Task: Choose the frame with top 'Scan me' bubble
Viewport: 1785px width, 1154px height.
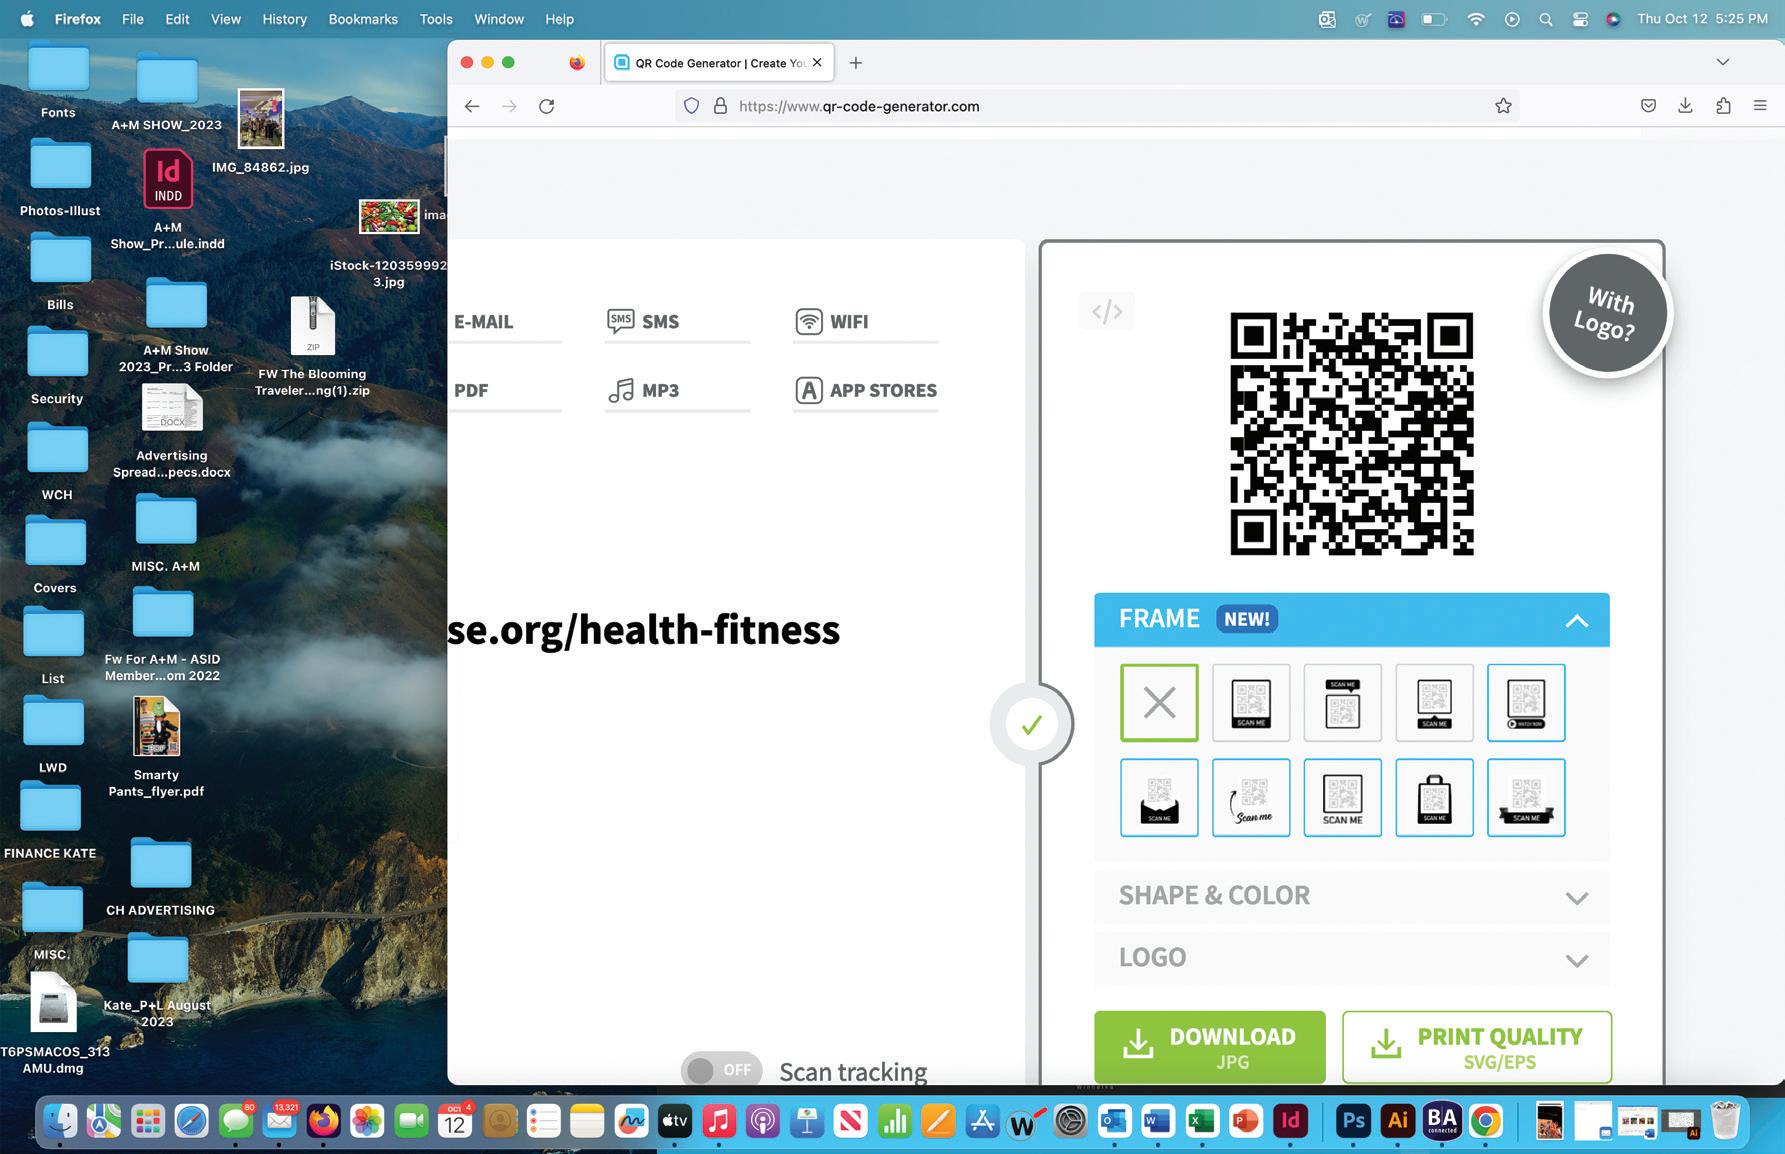Action: 1343,703
